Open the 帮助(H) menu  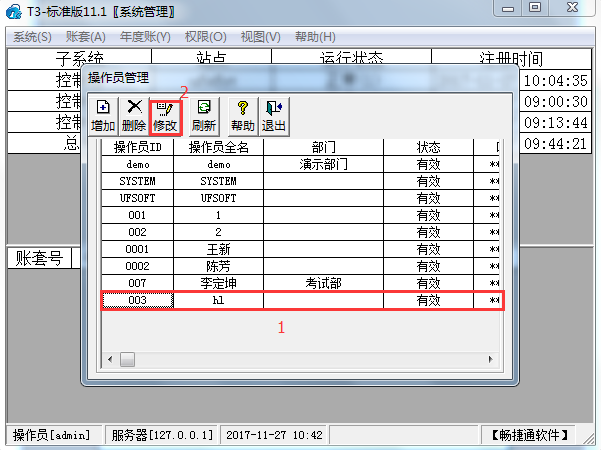point(315,37)
